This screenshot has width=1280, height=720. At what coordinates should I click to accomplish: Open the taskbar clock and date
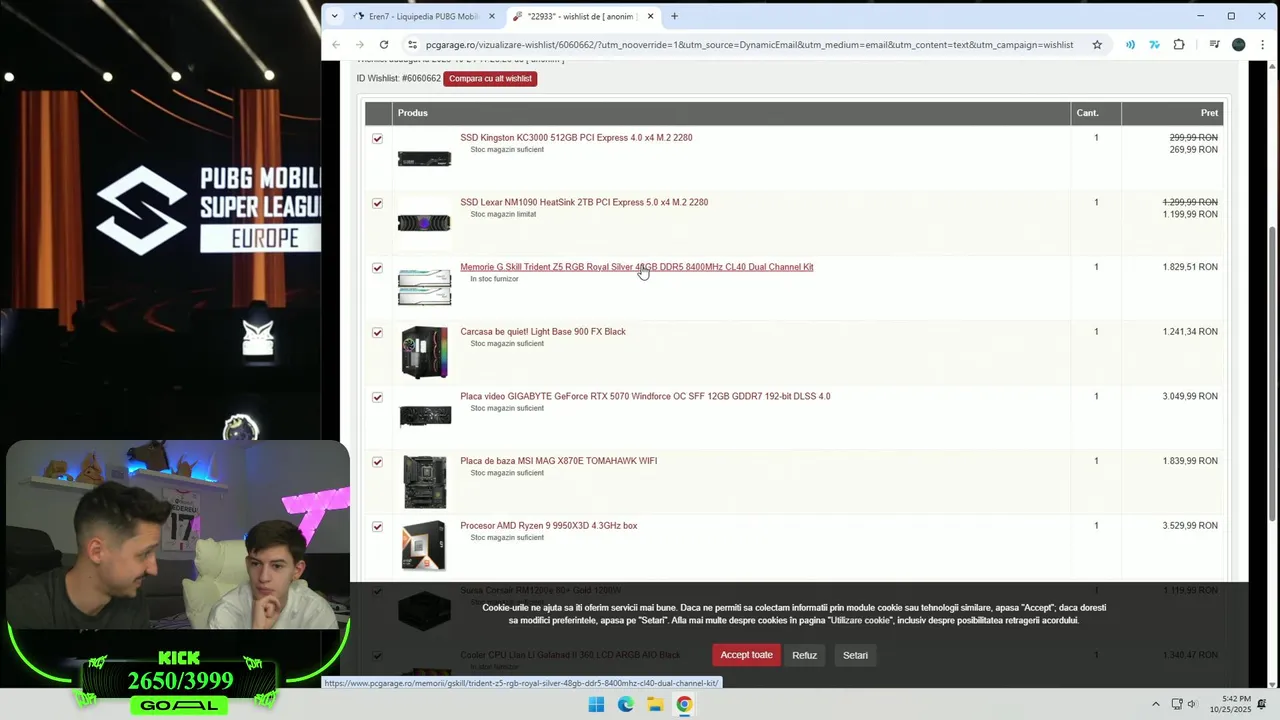(x=1229, y=704)
